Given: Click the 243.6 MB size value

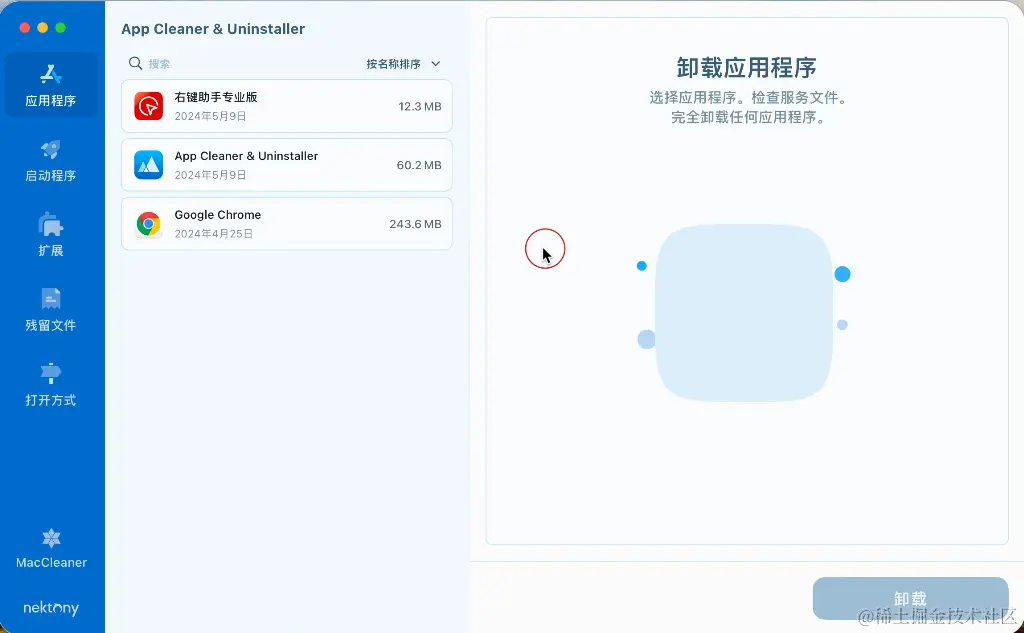Looking at the screenshot, I should point(415,224).
